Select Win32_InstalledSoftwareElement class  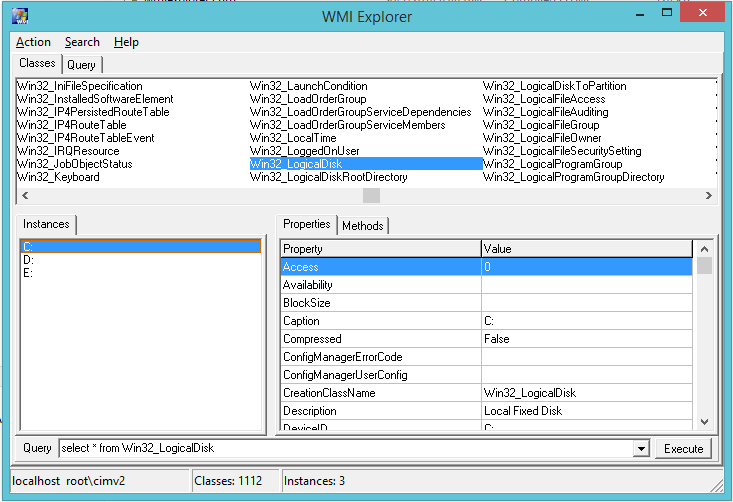[x=95, y=99]
